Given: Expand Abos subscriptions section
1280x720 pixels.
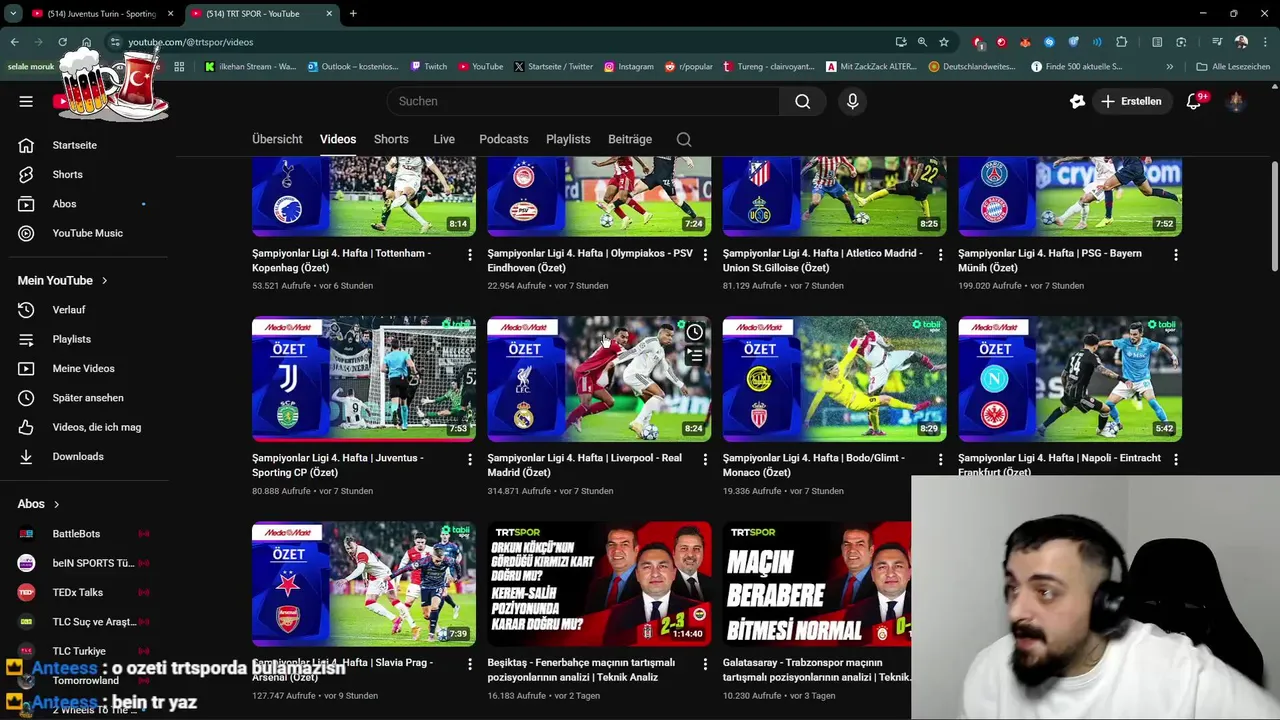Looking at the screenshot, I should tap(38, 504).
